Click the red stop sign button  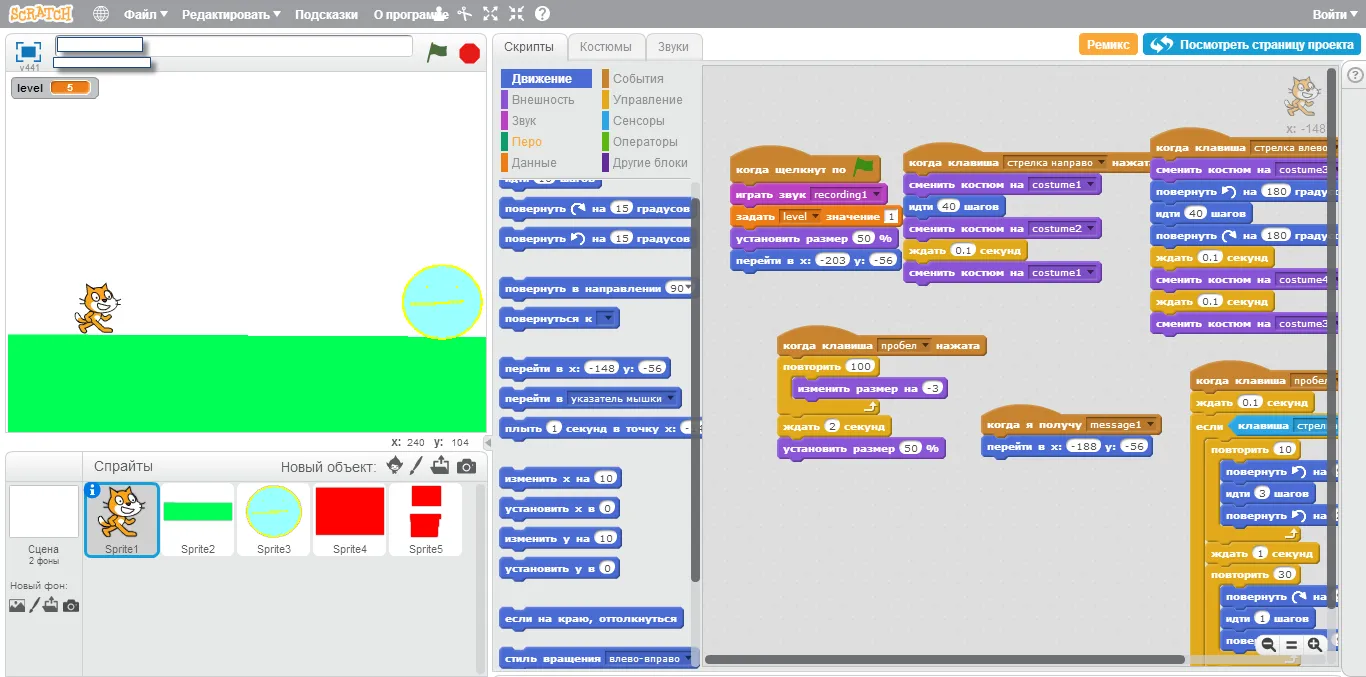(470, 53)
